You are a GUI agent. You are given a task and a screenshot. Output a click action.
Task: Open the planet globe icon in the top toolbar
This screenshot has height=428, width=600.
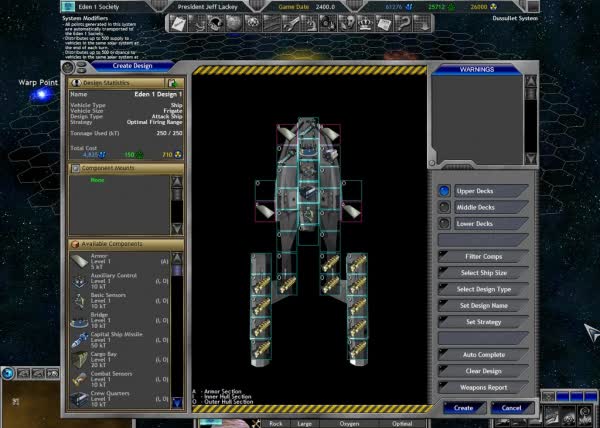point(233,23)
